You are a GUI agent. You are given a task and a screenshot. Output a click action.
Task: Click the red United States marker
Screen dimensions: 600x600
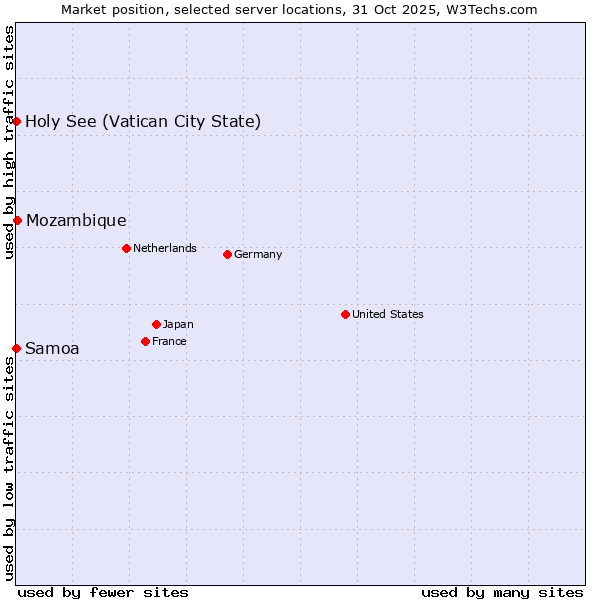[345, 314]
